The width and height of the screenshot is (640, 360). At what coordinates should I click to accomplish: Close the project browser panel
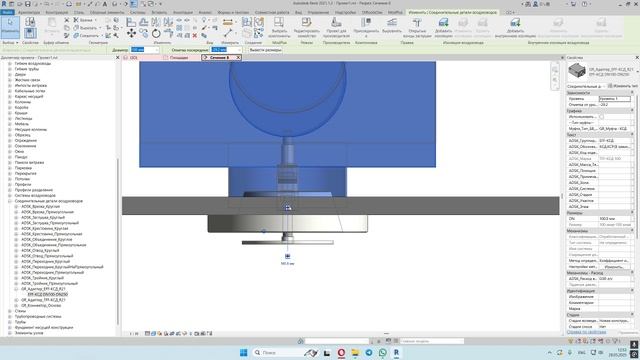point(118,58)
